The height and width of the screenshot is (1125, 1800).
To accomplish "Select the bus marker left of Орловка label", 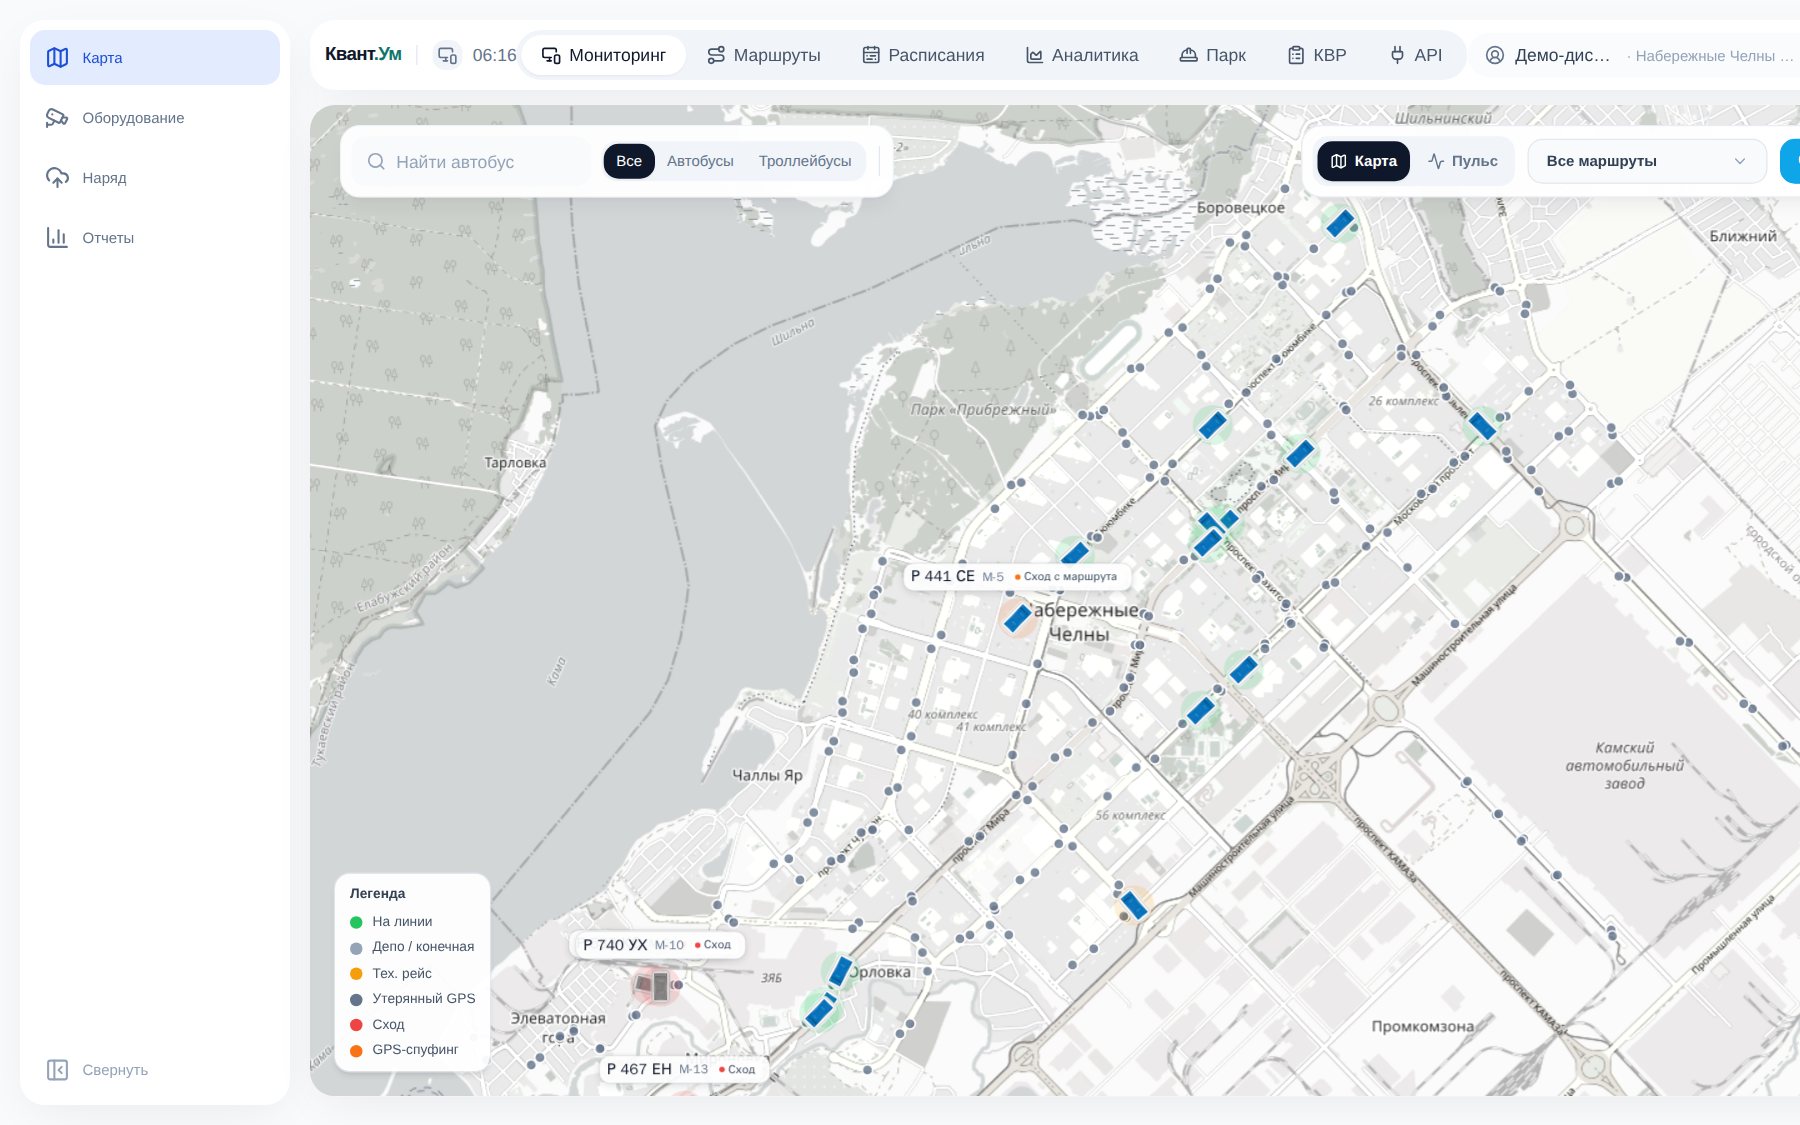I will point(839,971).
